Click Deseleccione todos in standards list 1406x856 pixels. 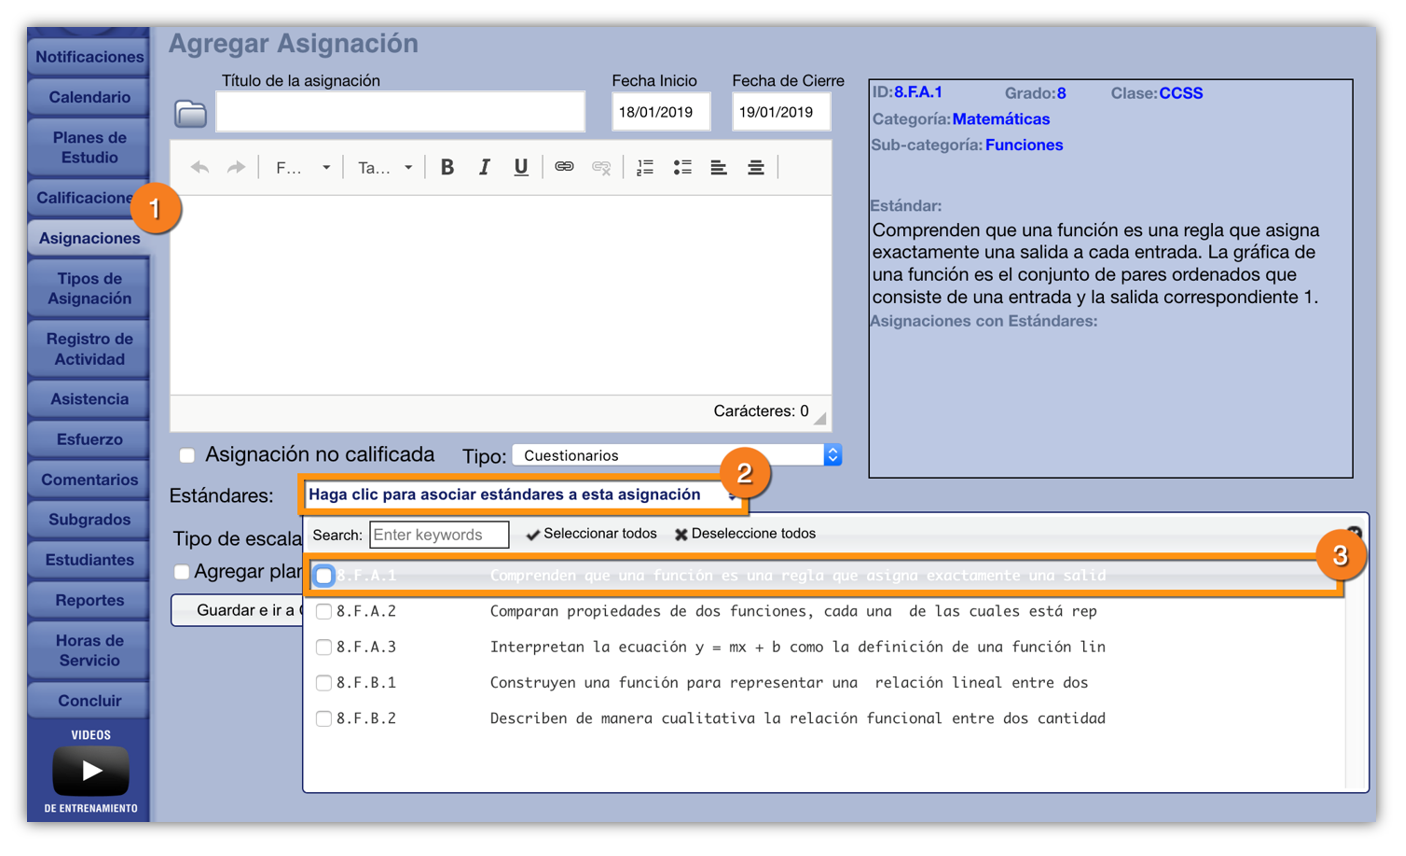[x=745, y=534]
